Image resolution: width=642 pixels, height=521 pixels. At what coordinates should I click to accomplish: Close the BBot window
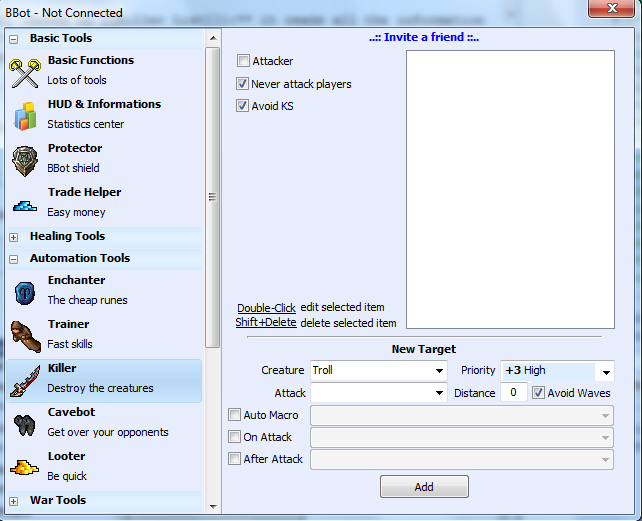tap(611, 8)
